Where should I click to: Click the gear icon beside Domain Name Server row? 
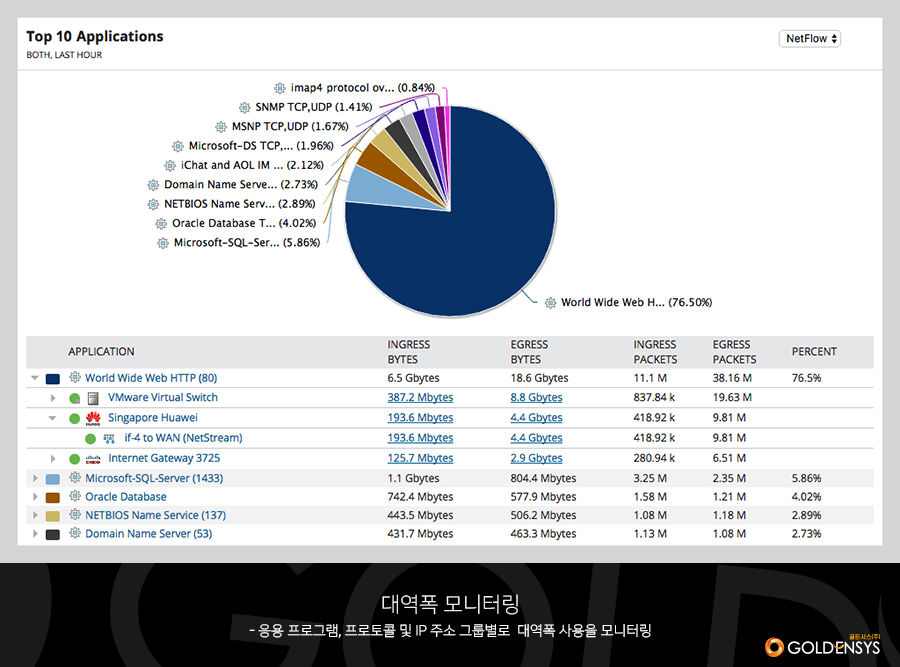(75, 533)
